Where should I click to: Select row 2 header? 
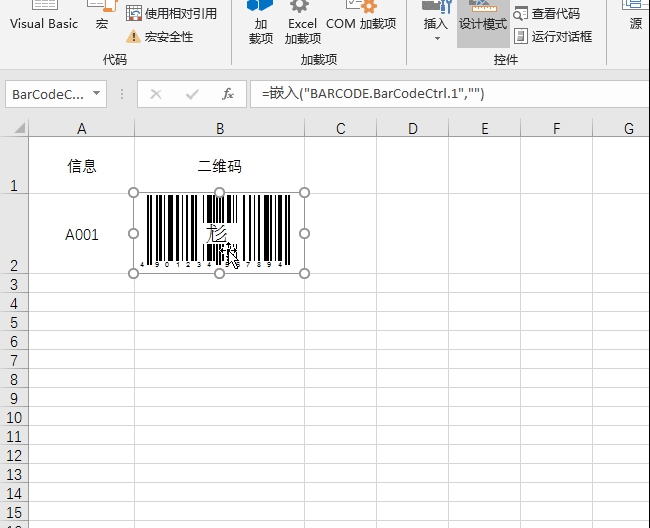click(x=14, y=233)
